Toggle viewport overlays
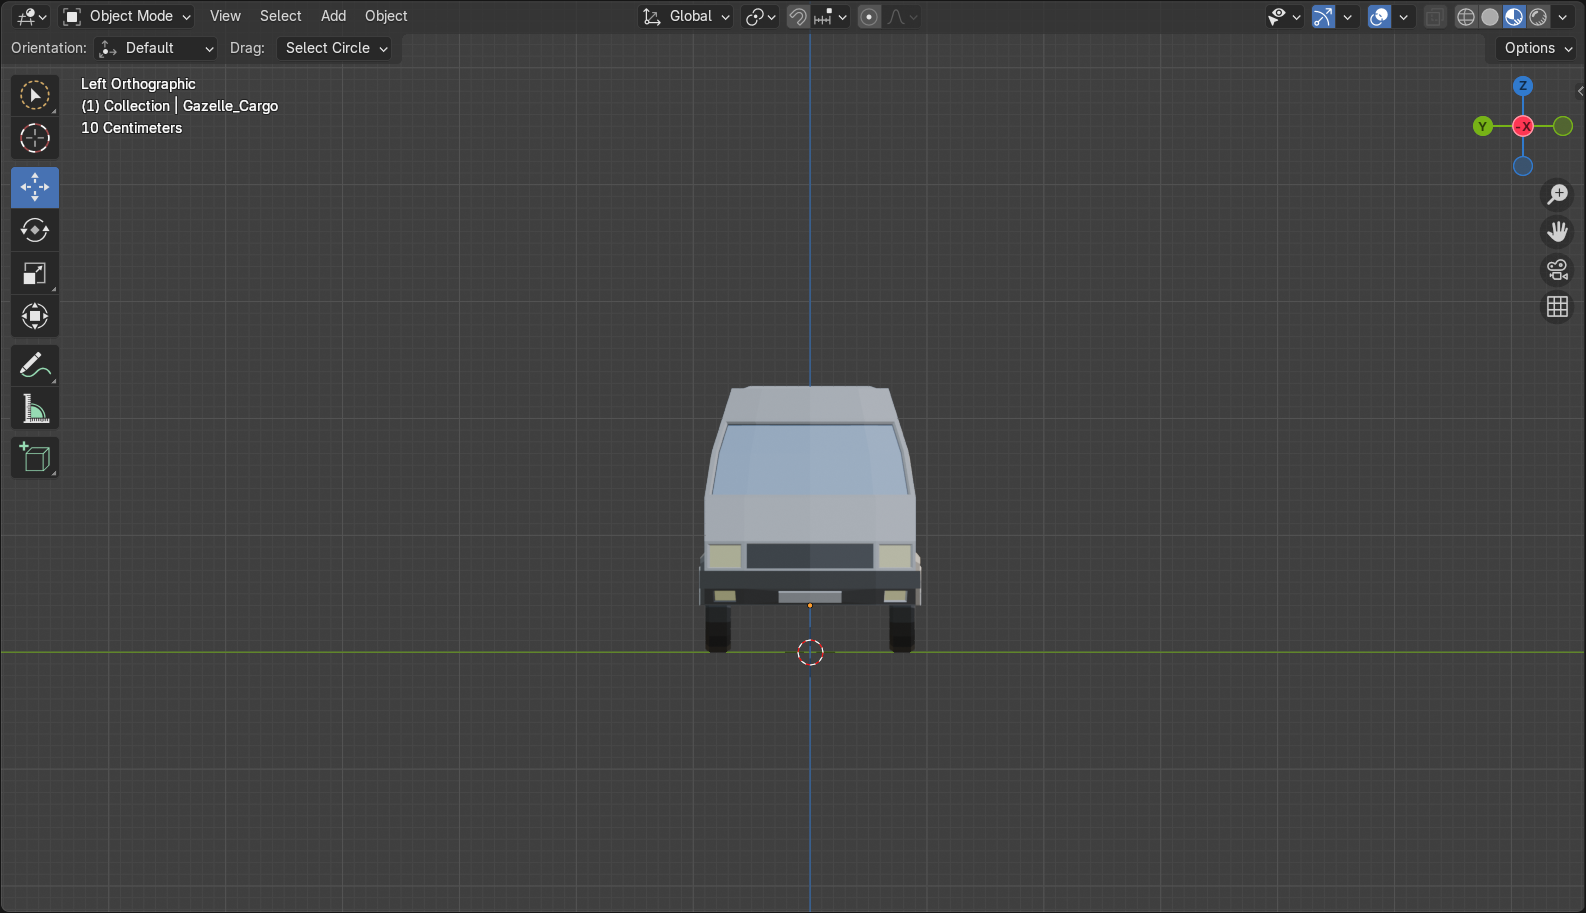The height and width of the screenshot is (913, 1586). click(x=1379, y=16)
